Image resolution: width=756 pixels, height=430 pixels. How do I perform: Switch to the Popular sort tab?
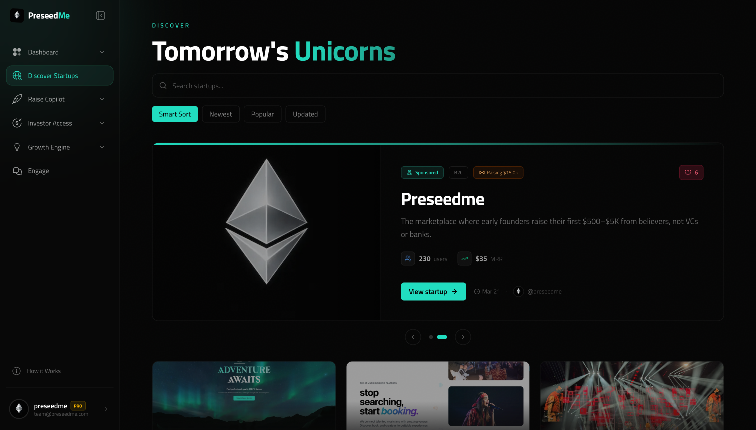point(262,114)
